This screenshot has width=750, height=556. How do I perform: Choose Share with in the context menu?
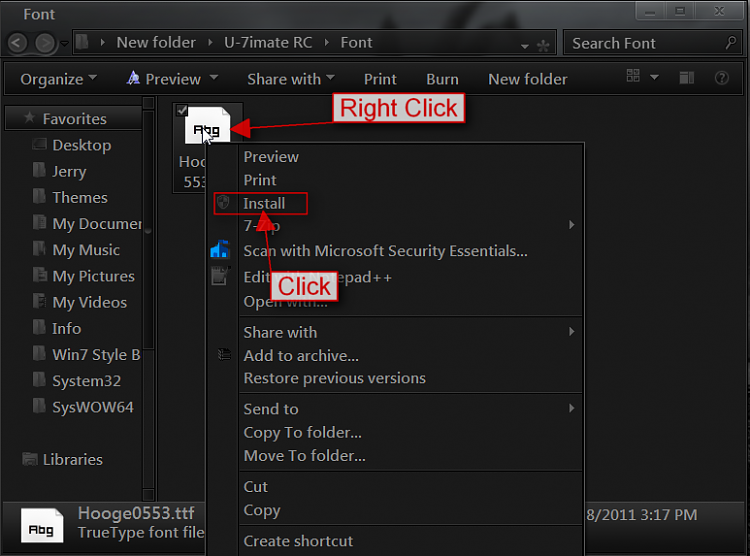tap(280, 333)
